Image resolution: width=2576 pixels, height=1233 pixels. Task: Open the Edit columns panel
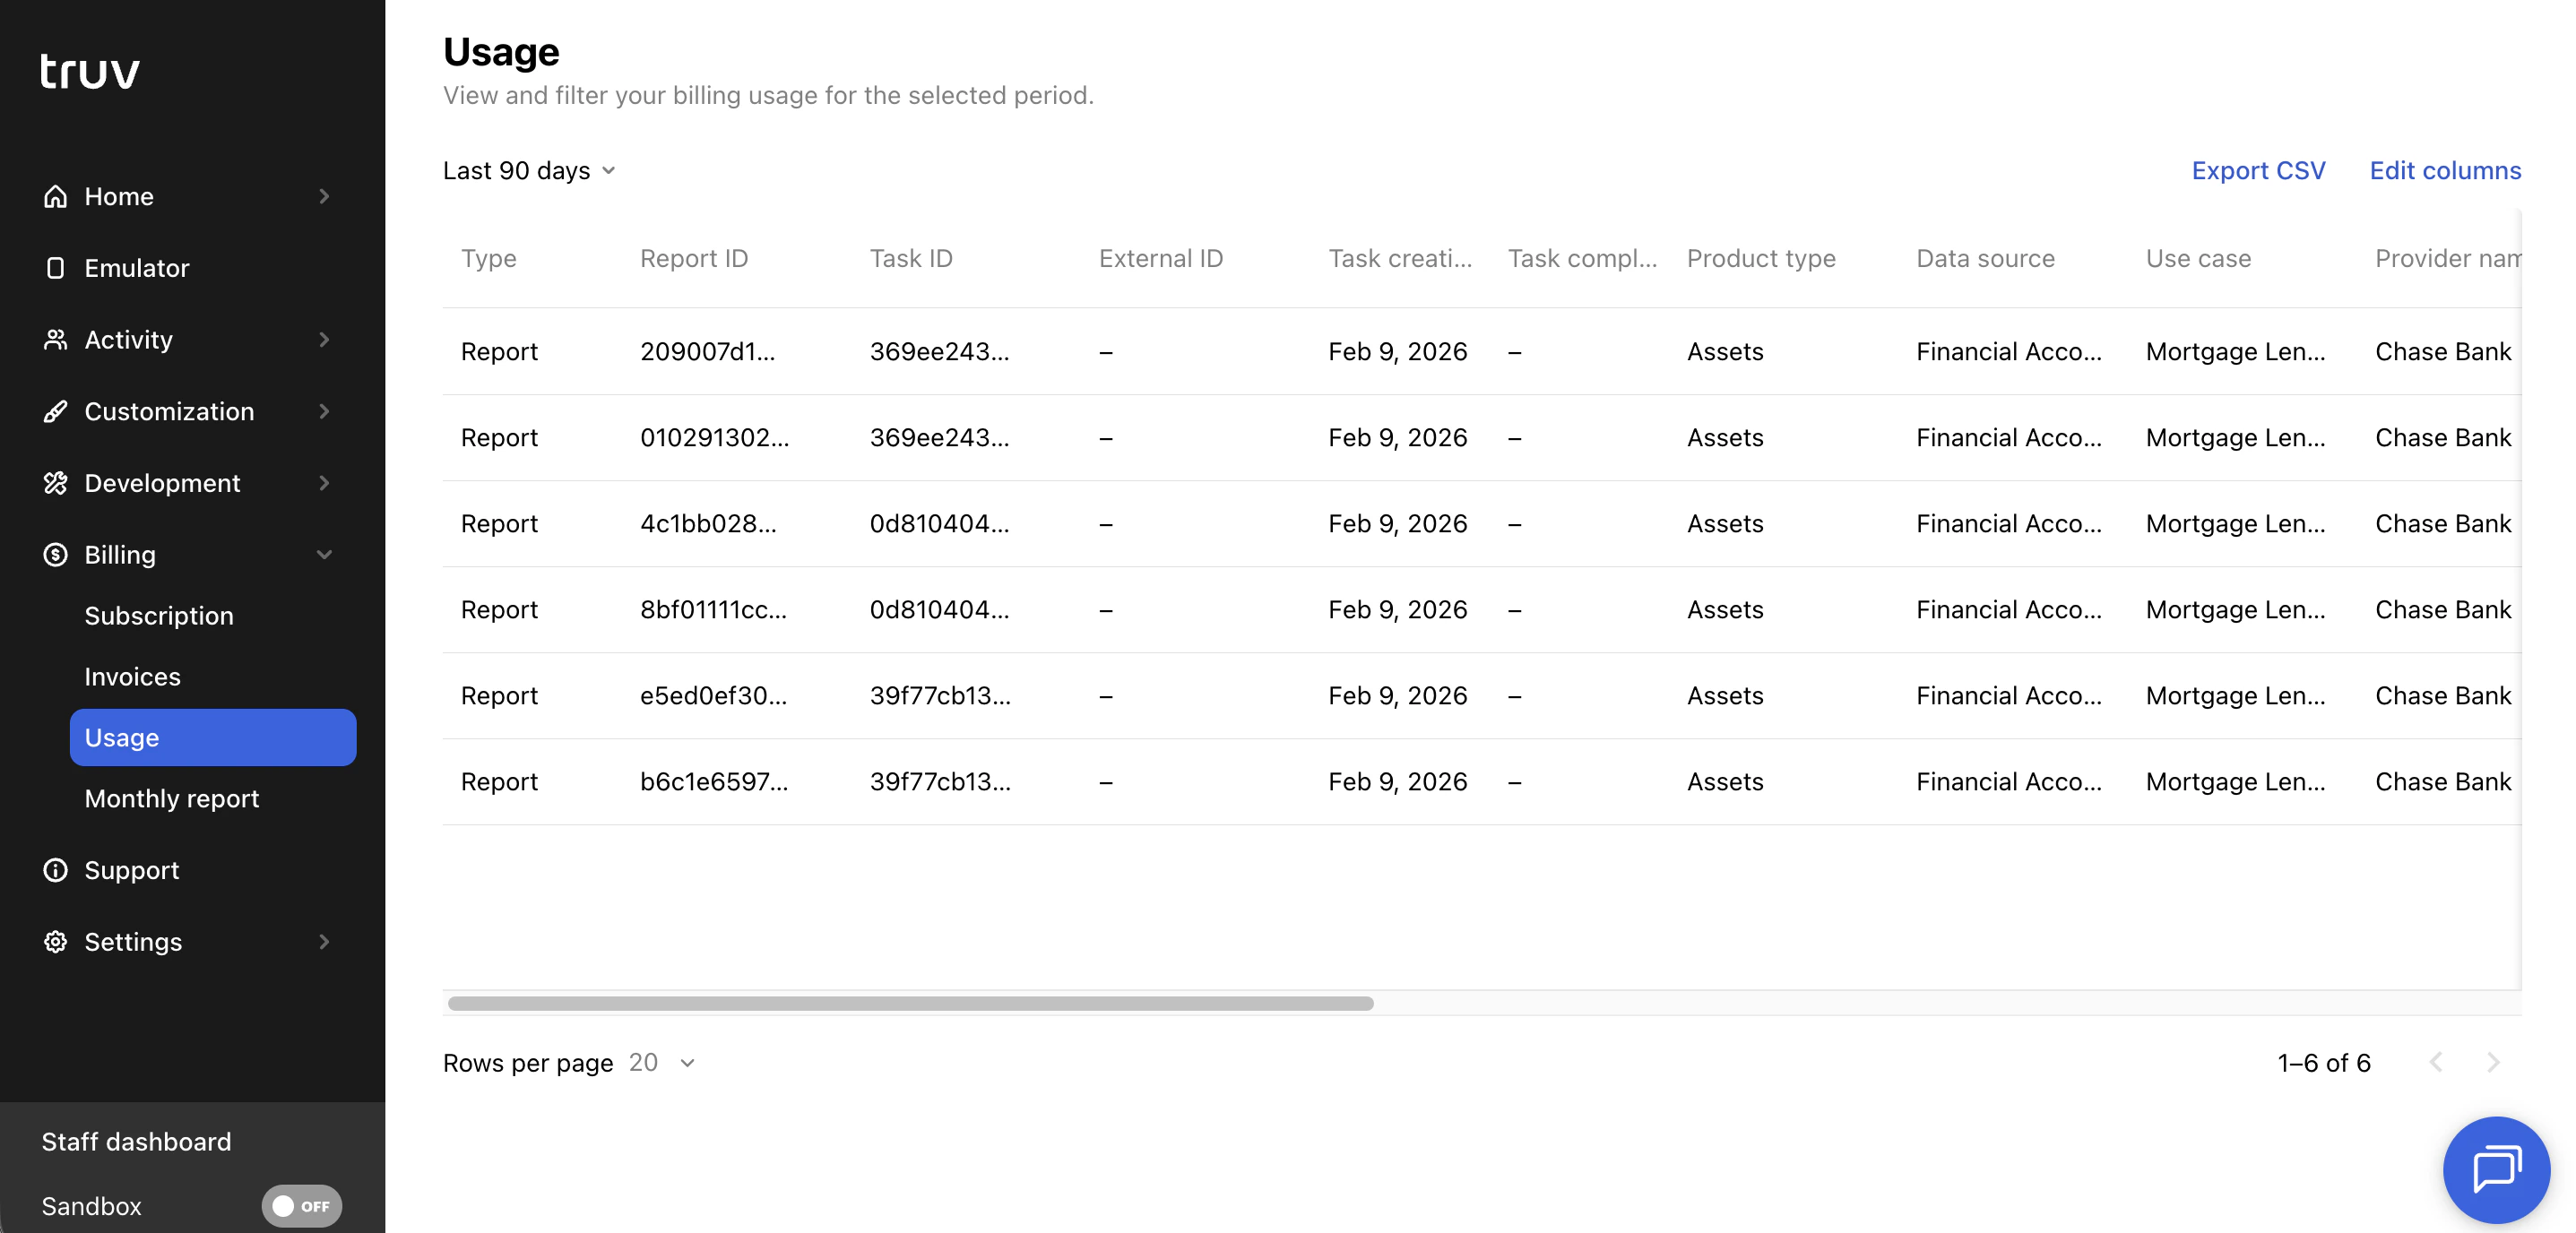click(2444, 170)
